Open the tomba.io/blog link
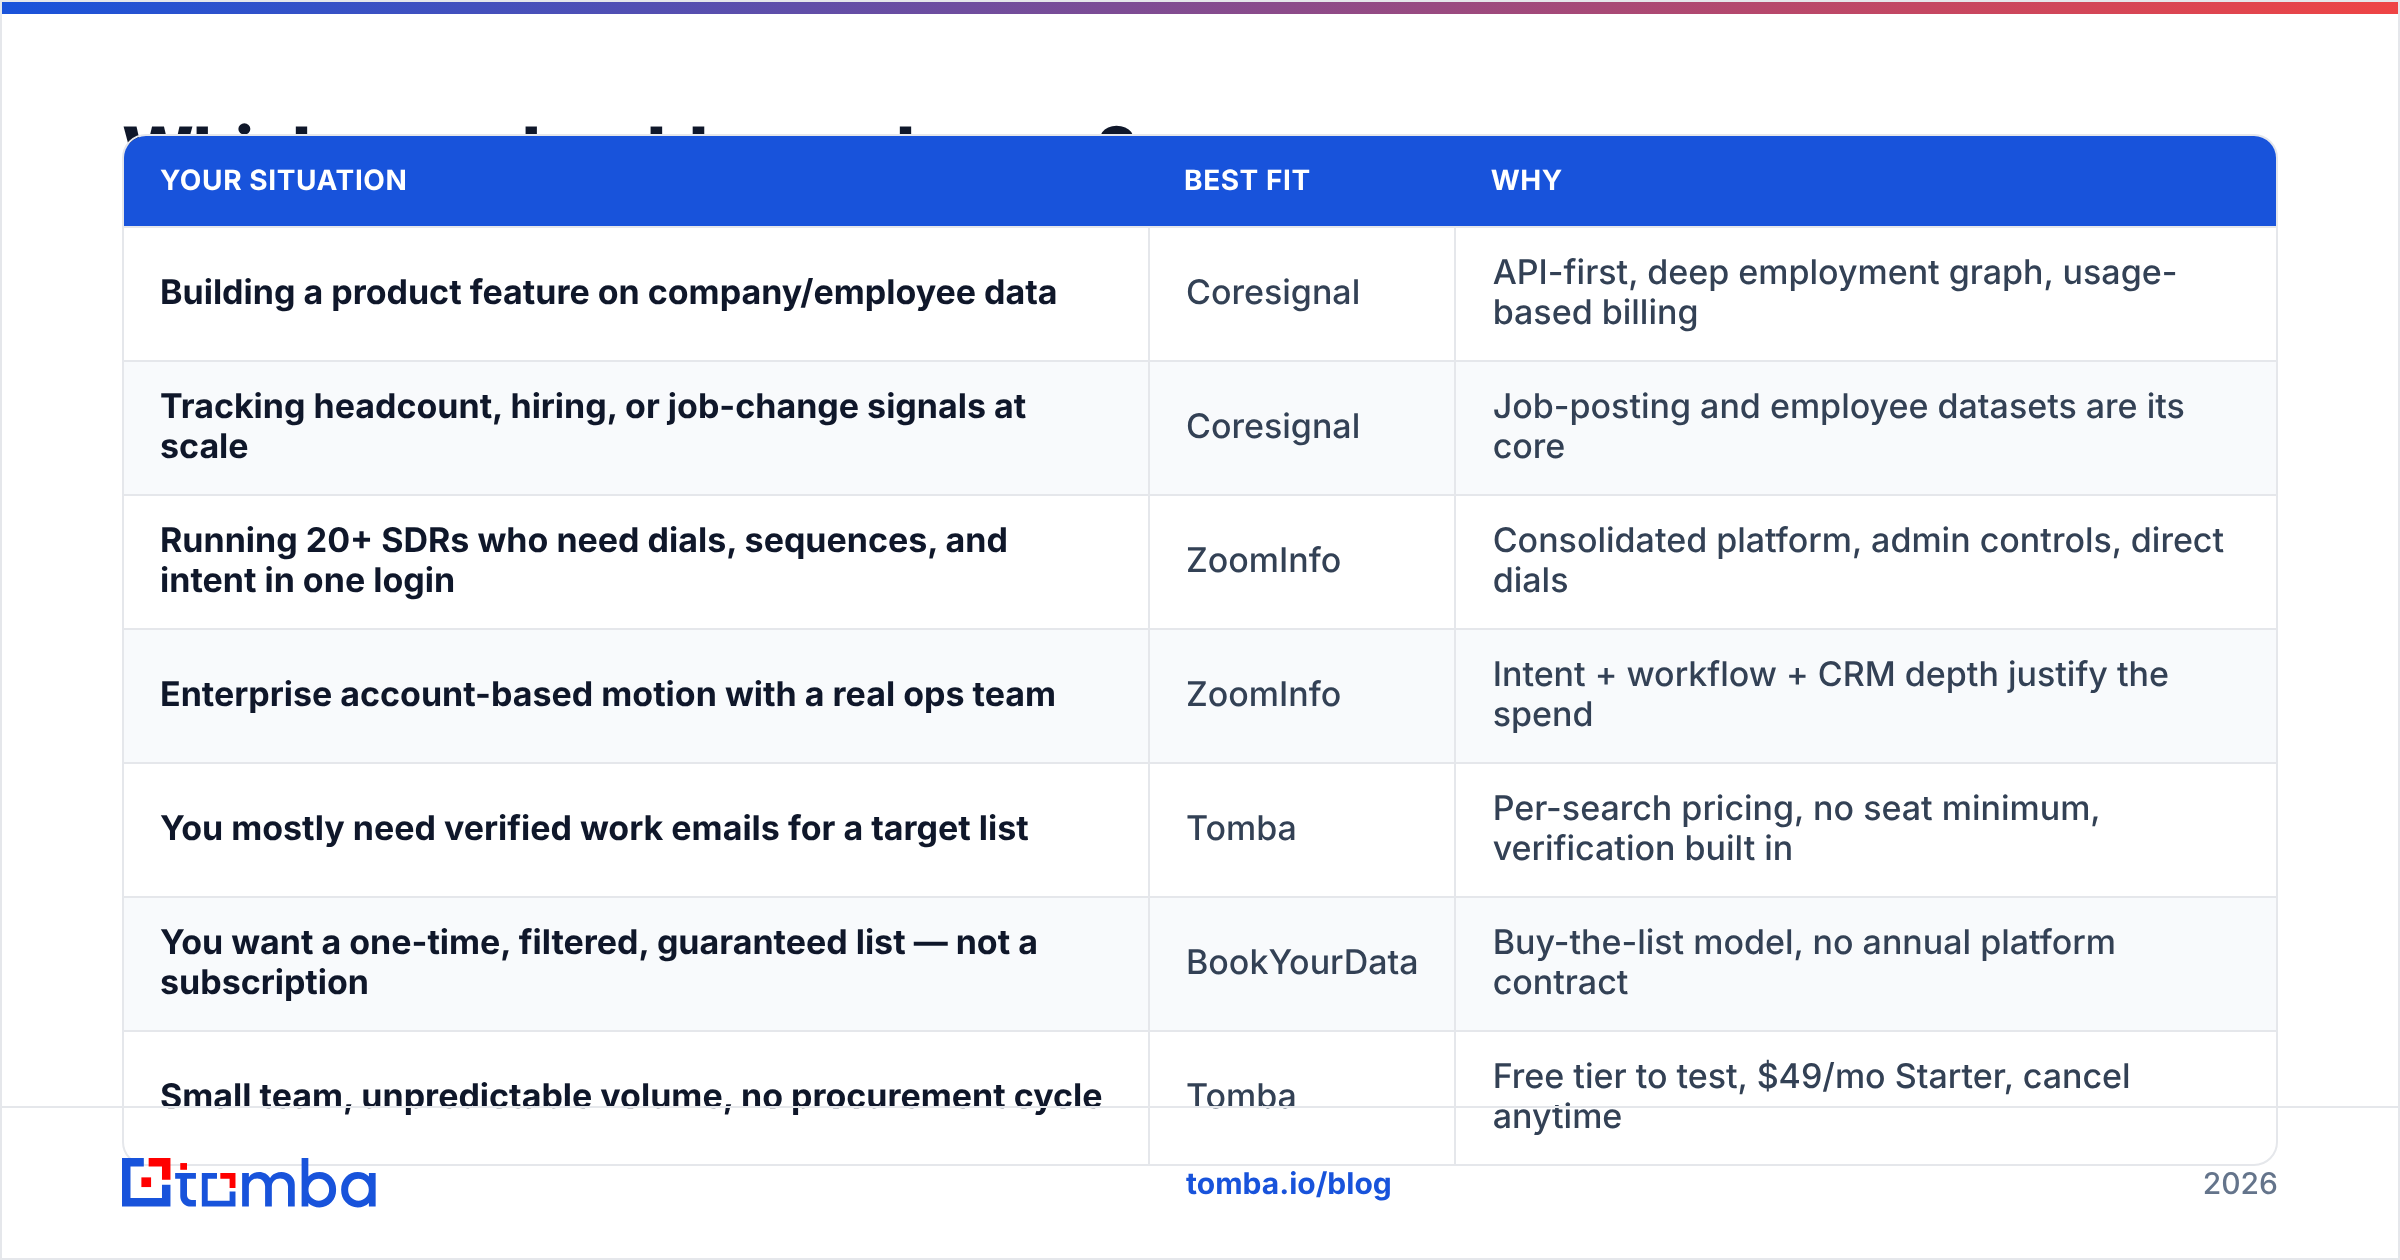Screen dimensions: 2400x1260 [x=1288, y=1184]
